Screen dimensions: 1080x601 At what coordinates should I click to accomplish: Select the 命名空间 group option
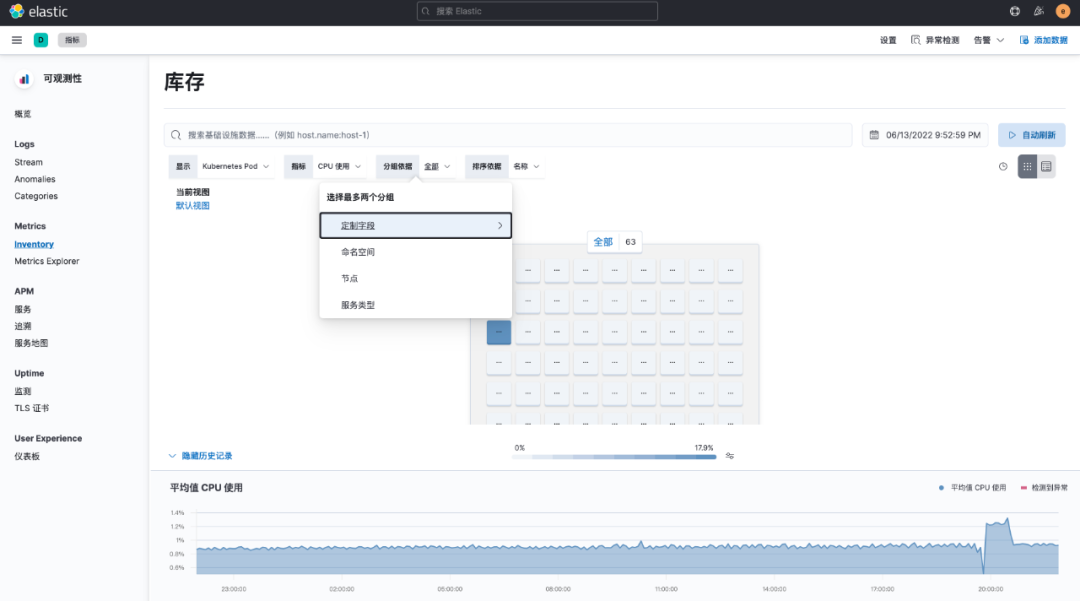pyautogui.click(x=415, y=252)
